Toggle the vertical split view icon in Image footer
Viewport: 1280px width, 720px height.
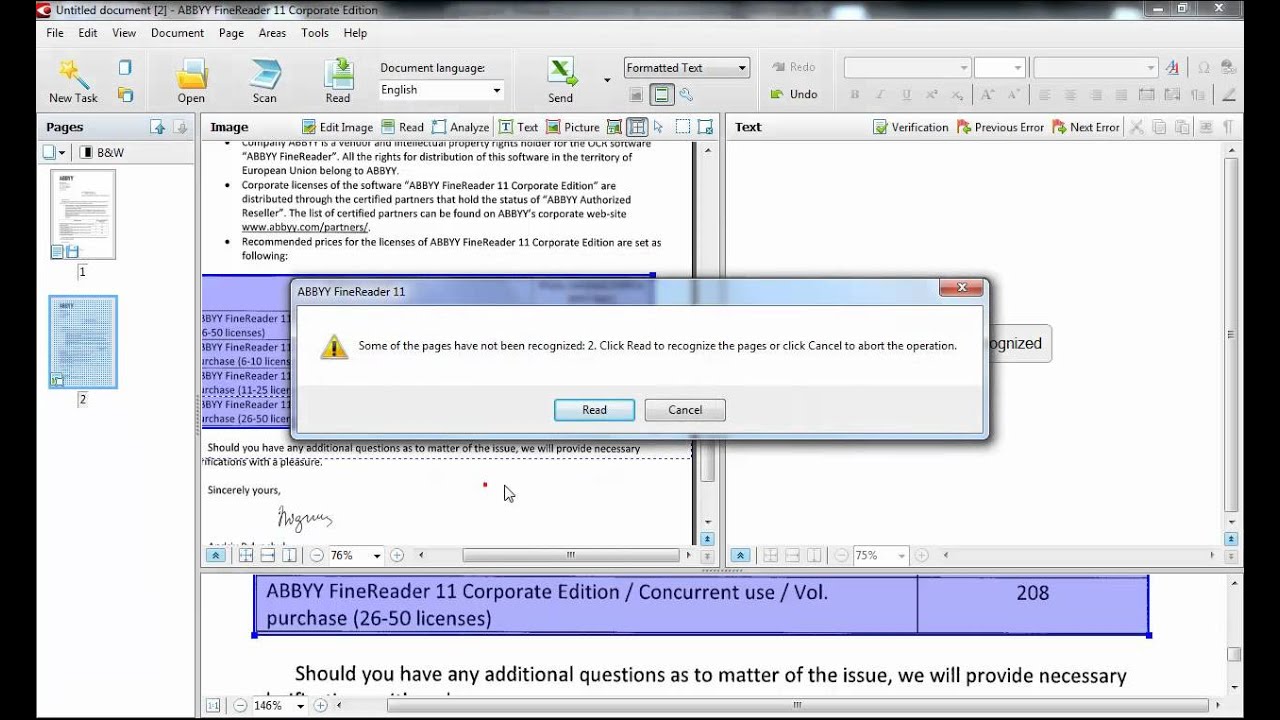289,555
